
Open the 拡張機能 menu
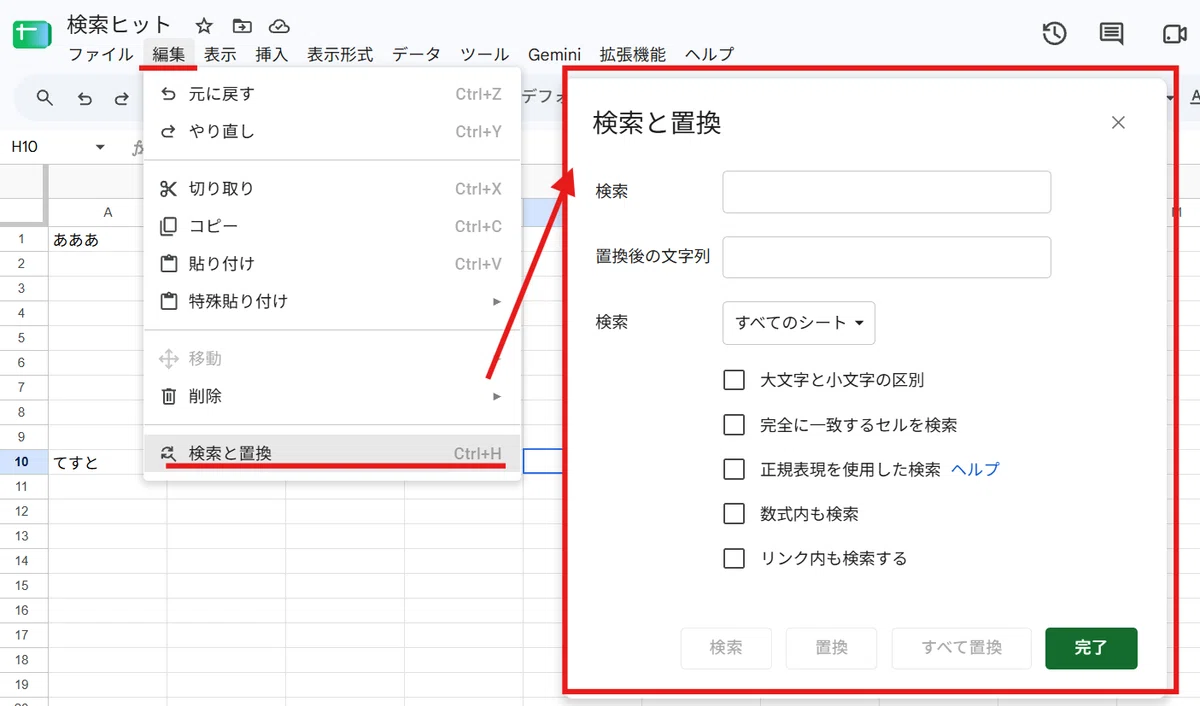pos(633,55)
